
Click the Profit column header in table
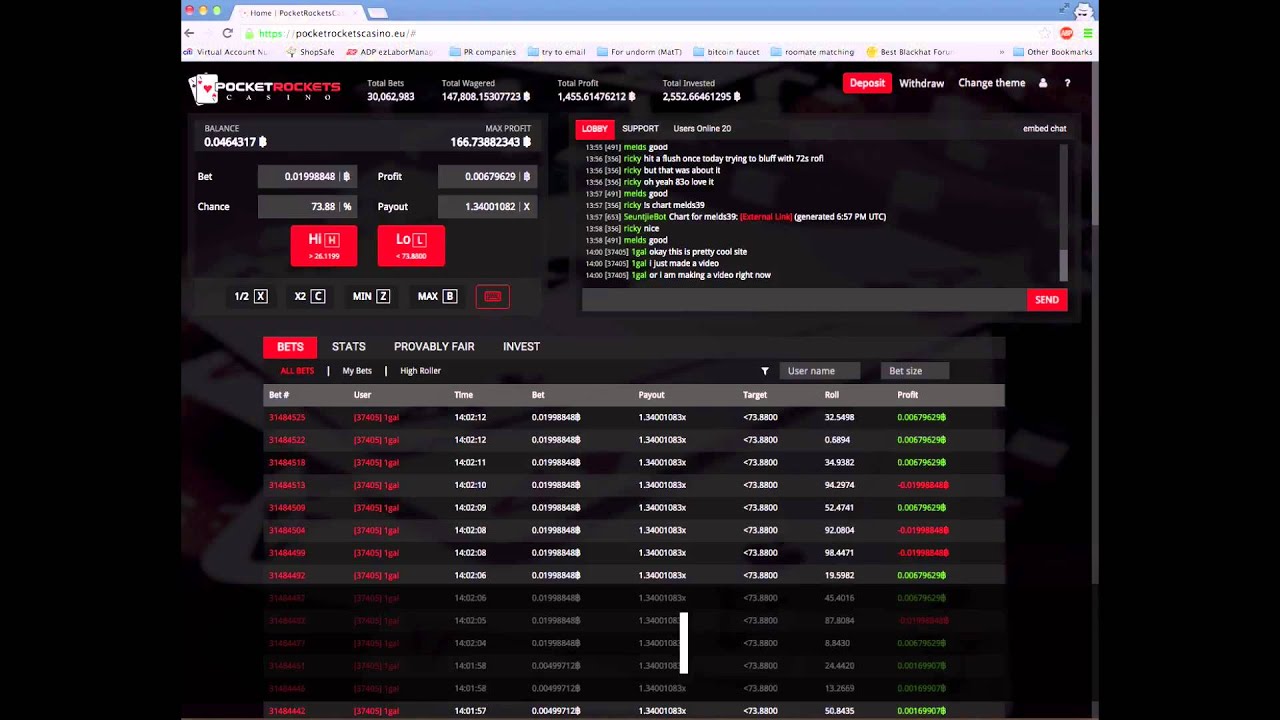(907, 395)
